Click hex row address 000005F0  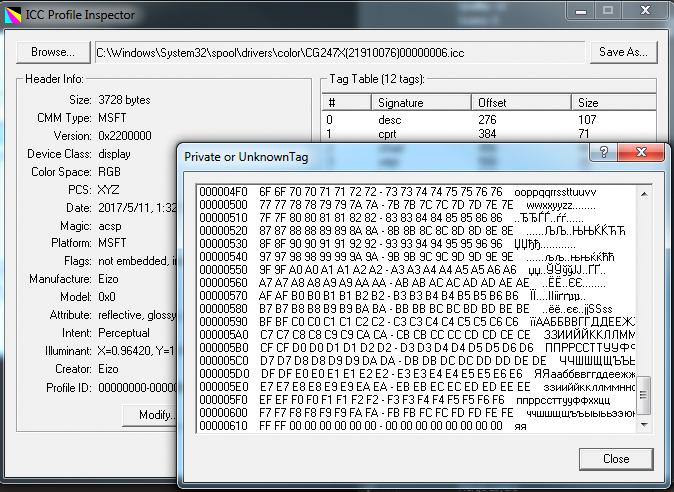(224, 400)
